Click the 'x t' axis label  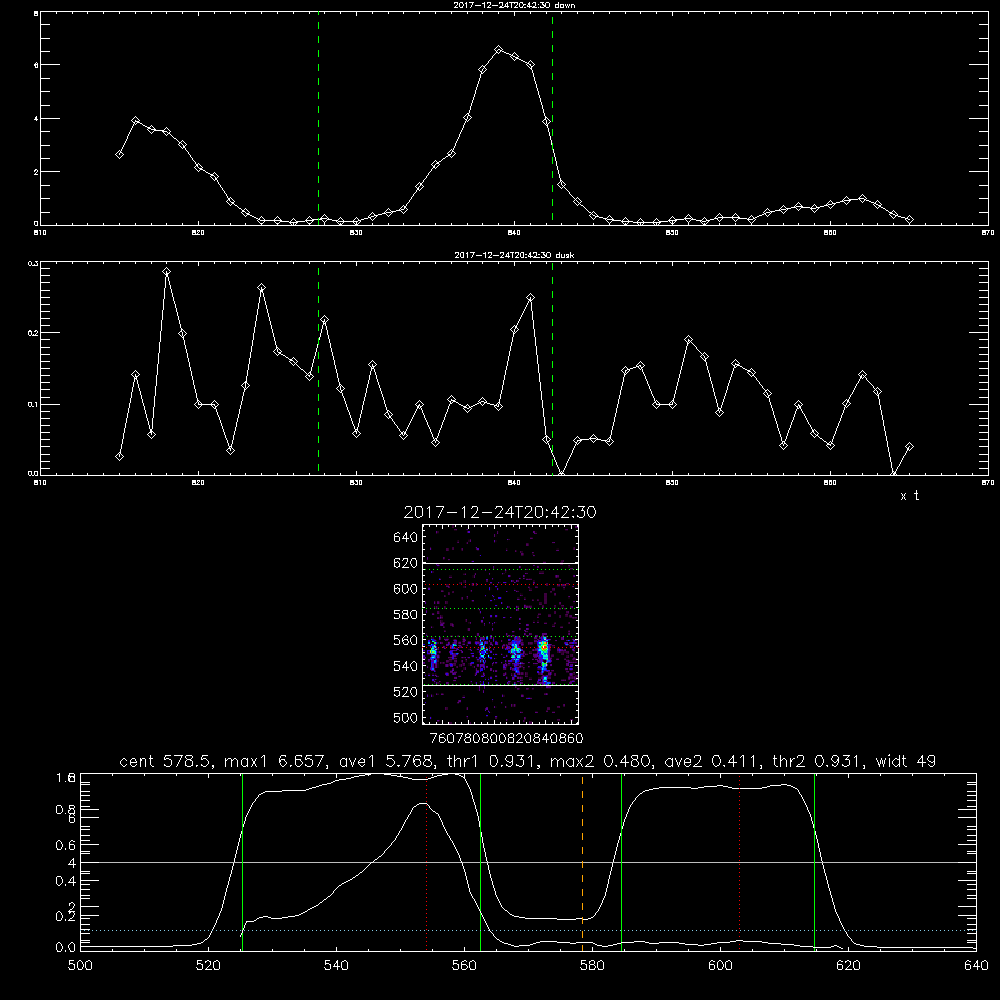909,496
